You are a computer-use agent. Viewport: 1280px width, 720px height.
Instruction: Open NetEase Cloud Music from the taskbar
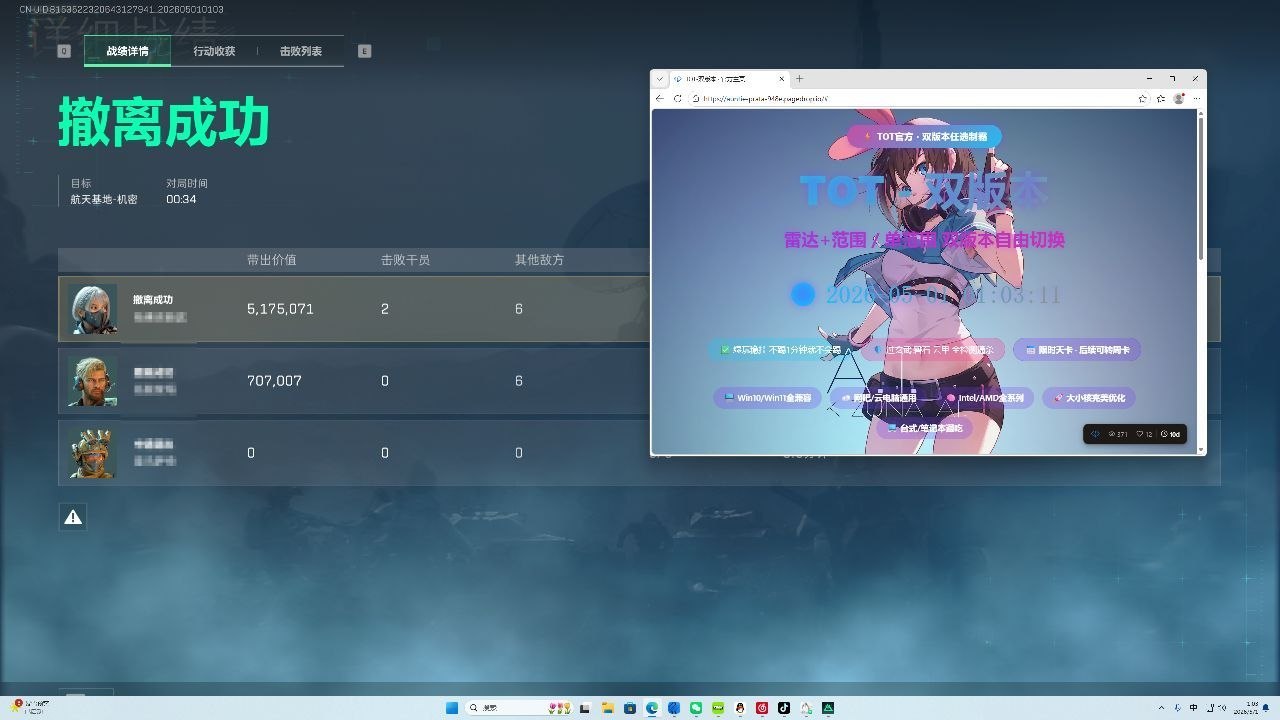(x=762, y=708)
